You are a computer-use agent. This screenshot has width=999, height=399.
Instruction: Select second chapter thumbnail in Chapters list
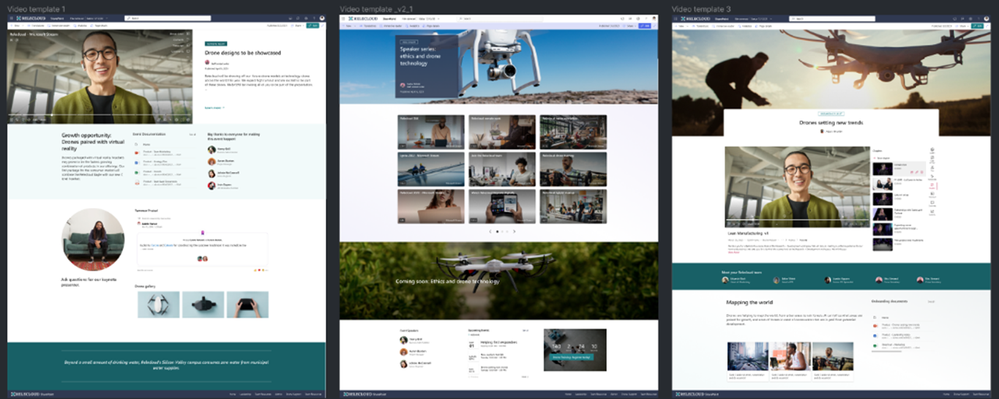[882, 184]
